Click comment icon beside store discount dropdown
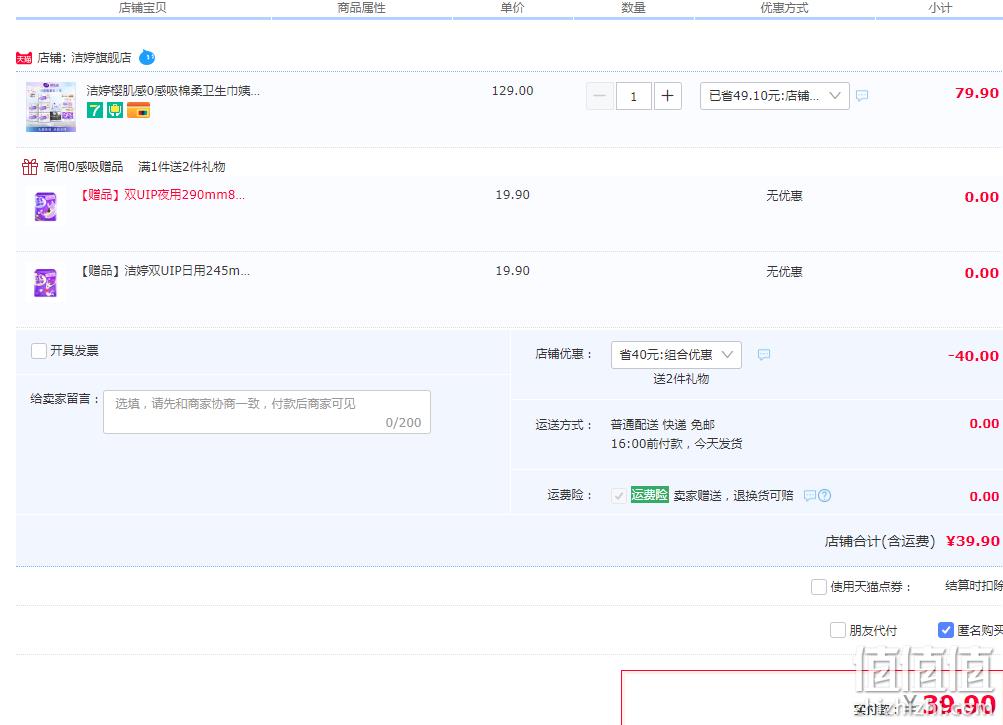 764,355
